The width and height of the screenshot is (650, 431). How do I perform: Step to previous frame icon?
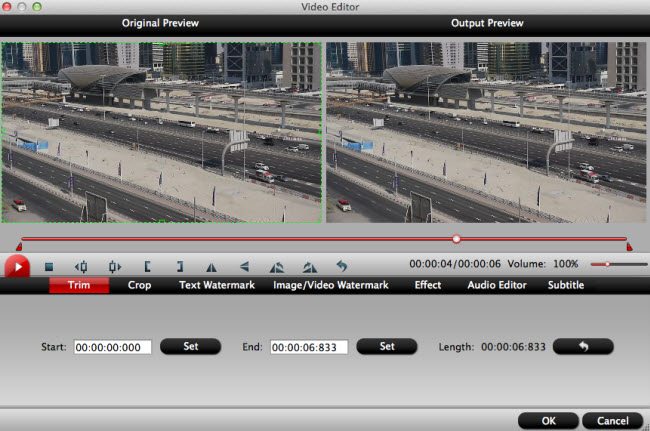(x=81, y=266)
